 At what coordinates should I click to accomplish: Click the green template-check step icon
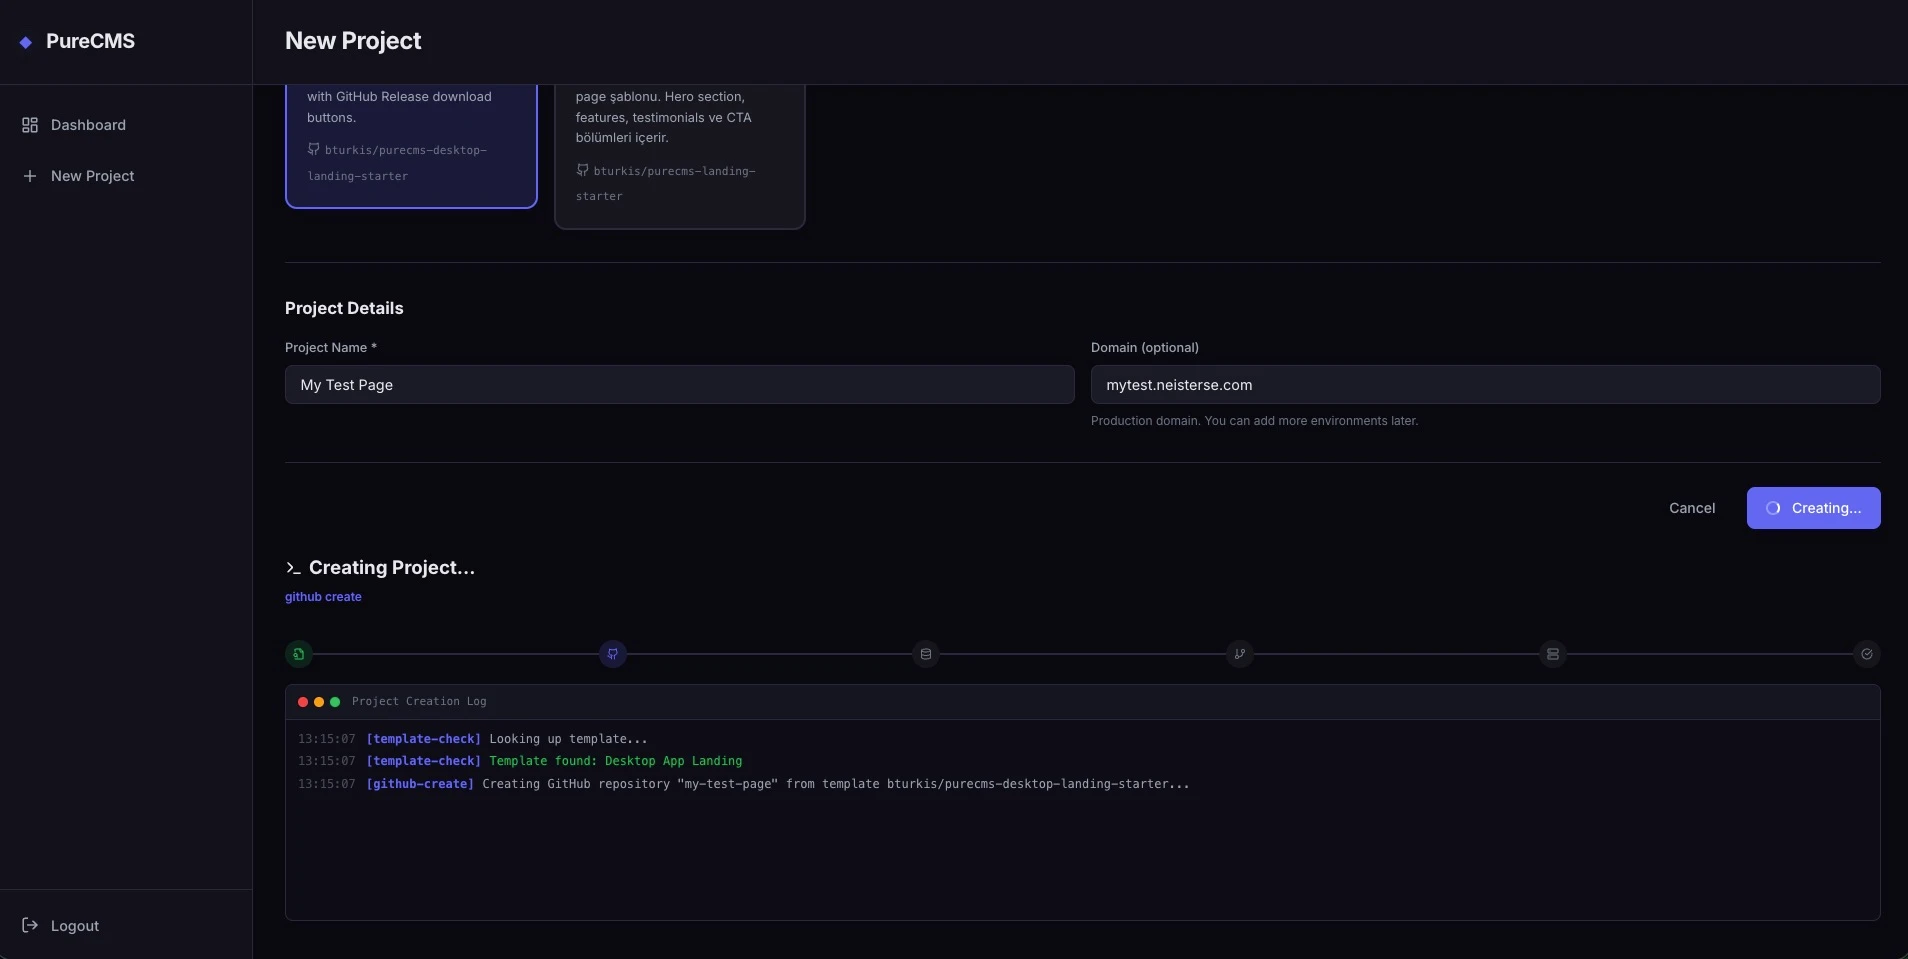(298, 654)
